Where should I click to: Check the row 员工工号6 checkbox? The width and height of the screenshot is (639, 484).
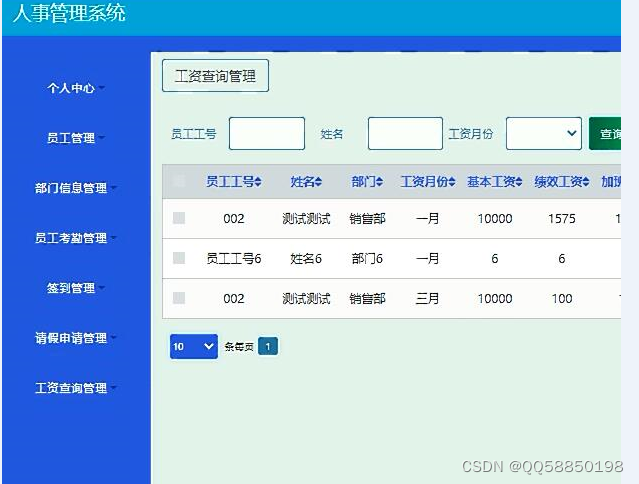point(179,258)
